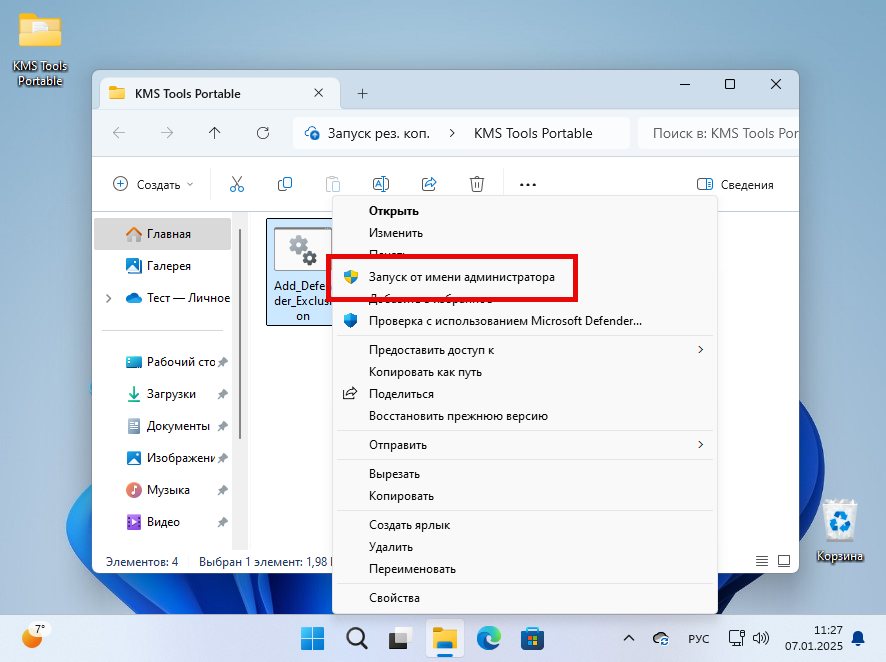
Task: Click the Delete trash icon in toolbar
Action: [477, 184]
